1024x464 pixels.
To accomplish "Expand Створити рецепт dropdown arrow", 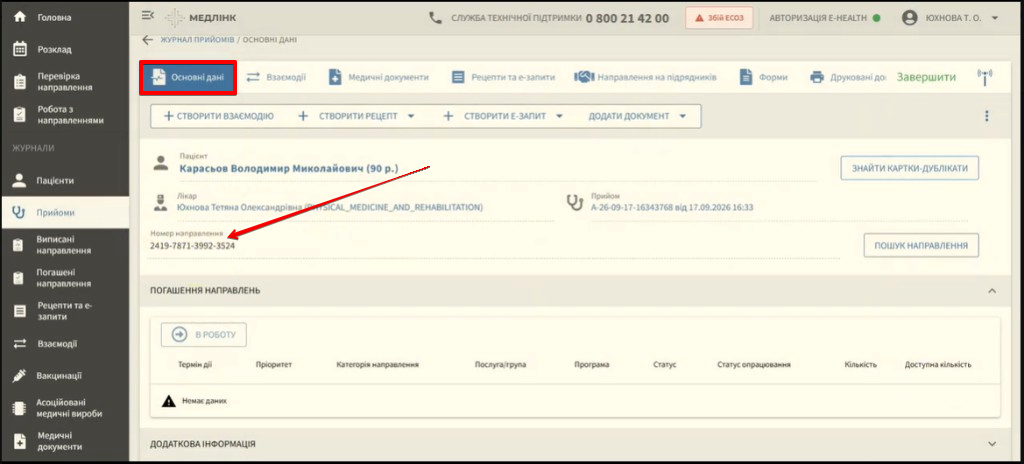I will point(411,116).
